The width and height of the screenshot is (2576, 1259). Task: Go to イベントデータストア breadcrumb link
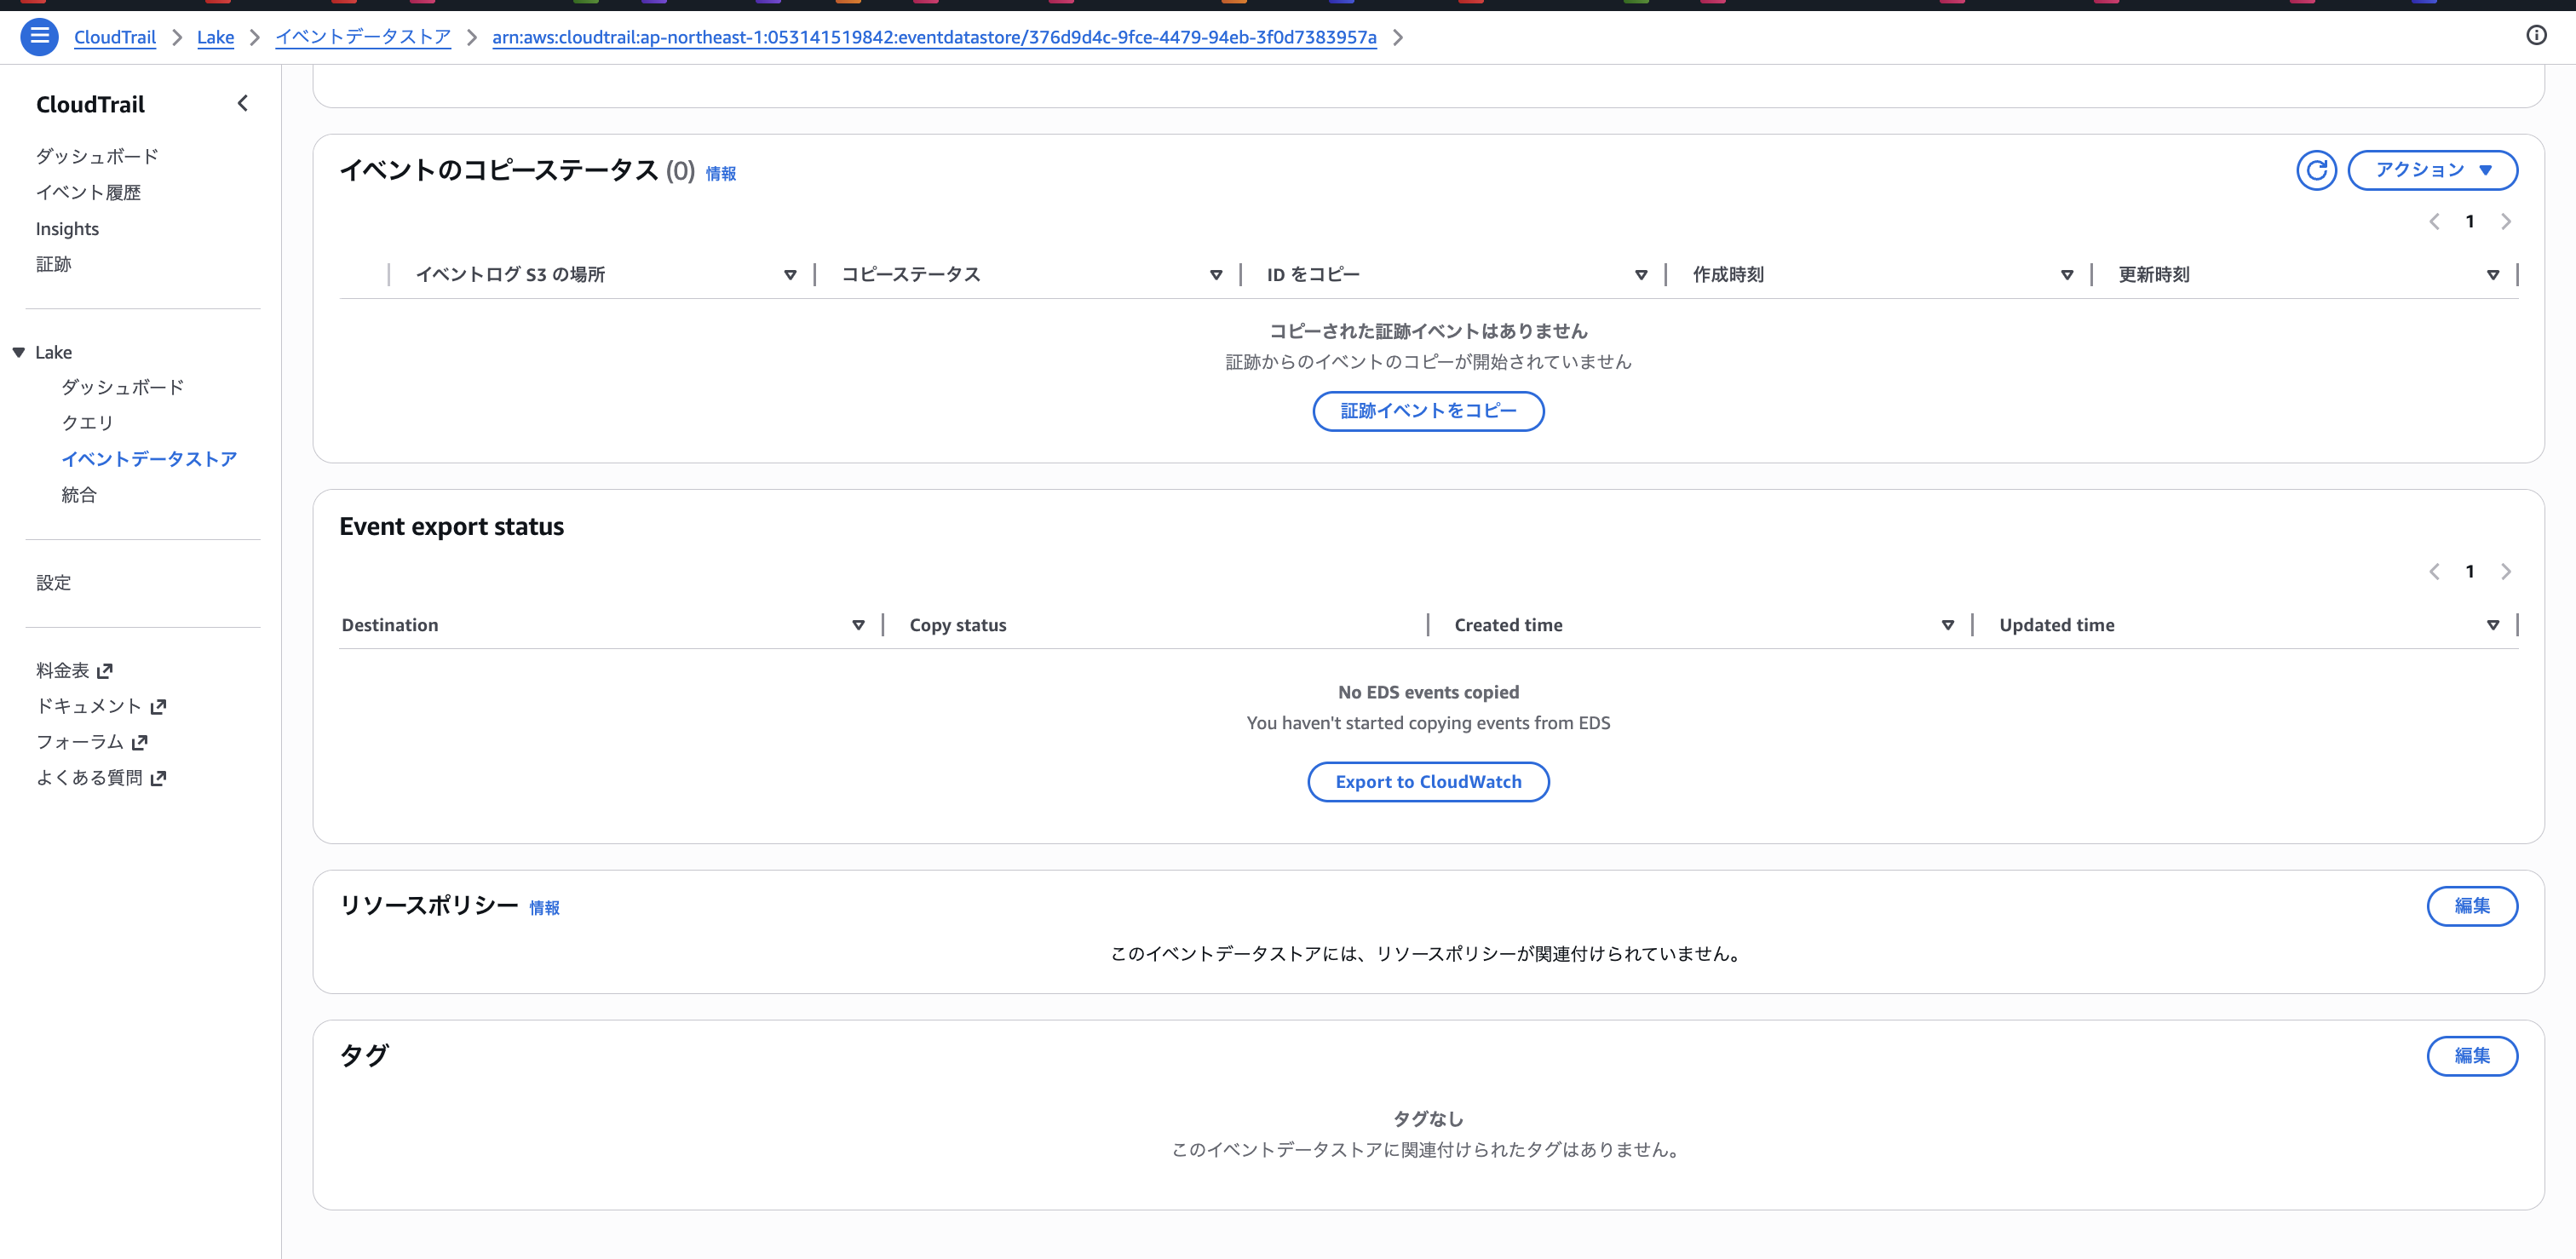[x=363, y=37]
